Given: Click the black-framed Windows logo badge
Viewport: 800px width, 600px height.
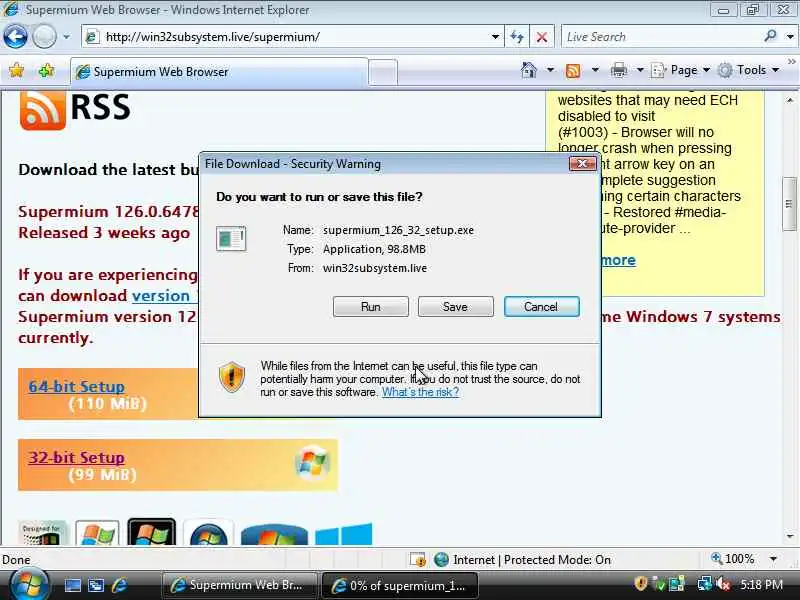Looking at the screenshot, I should coord(152,532).
